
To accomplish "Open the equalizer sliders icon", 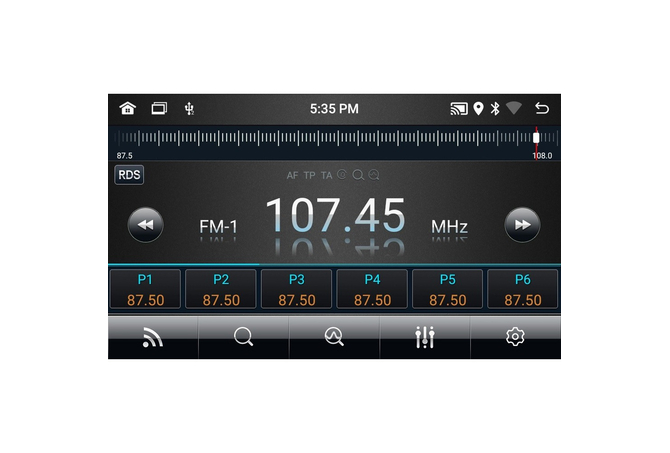I will tap(425, 338).
